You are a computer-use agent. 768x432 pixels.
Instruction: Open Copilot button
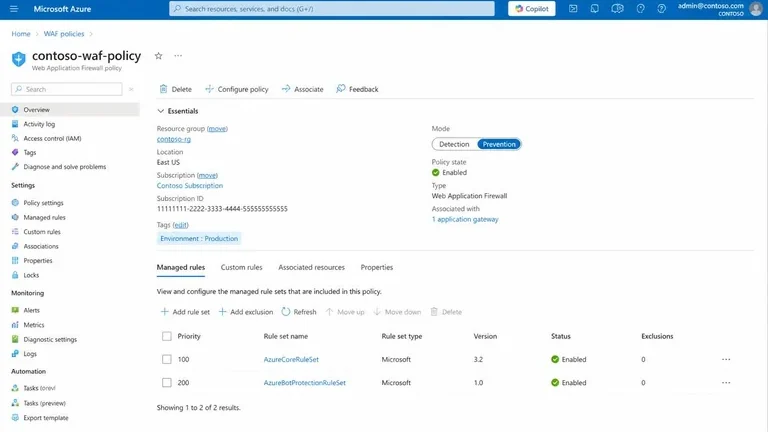point(531,9)
